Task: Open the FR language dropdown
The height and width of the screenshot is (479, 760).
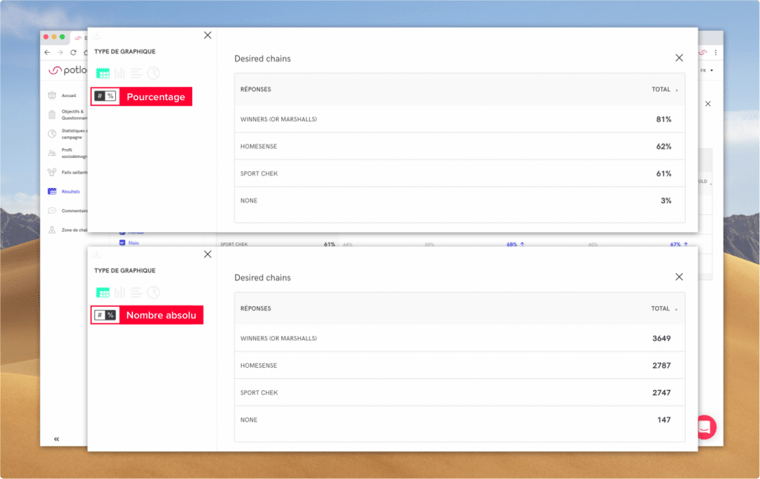Action: click(706, 71)
